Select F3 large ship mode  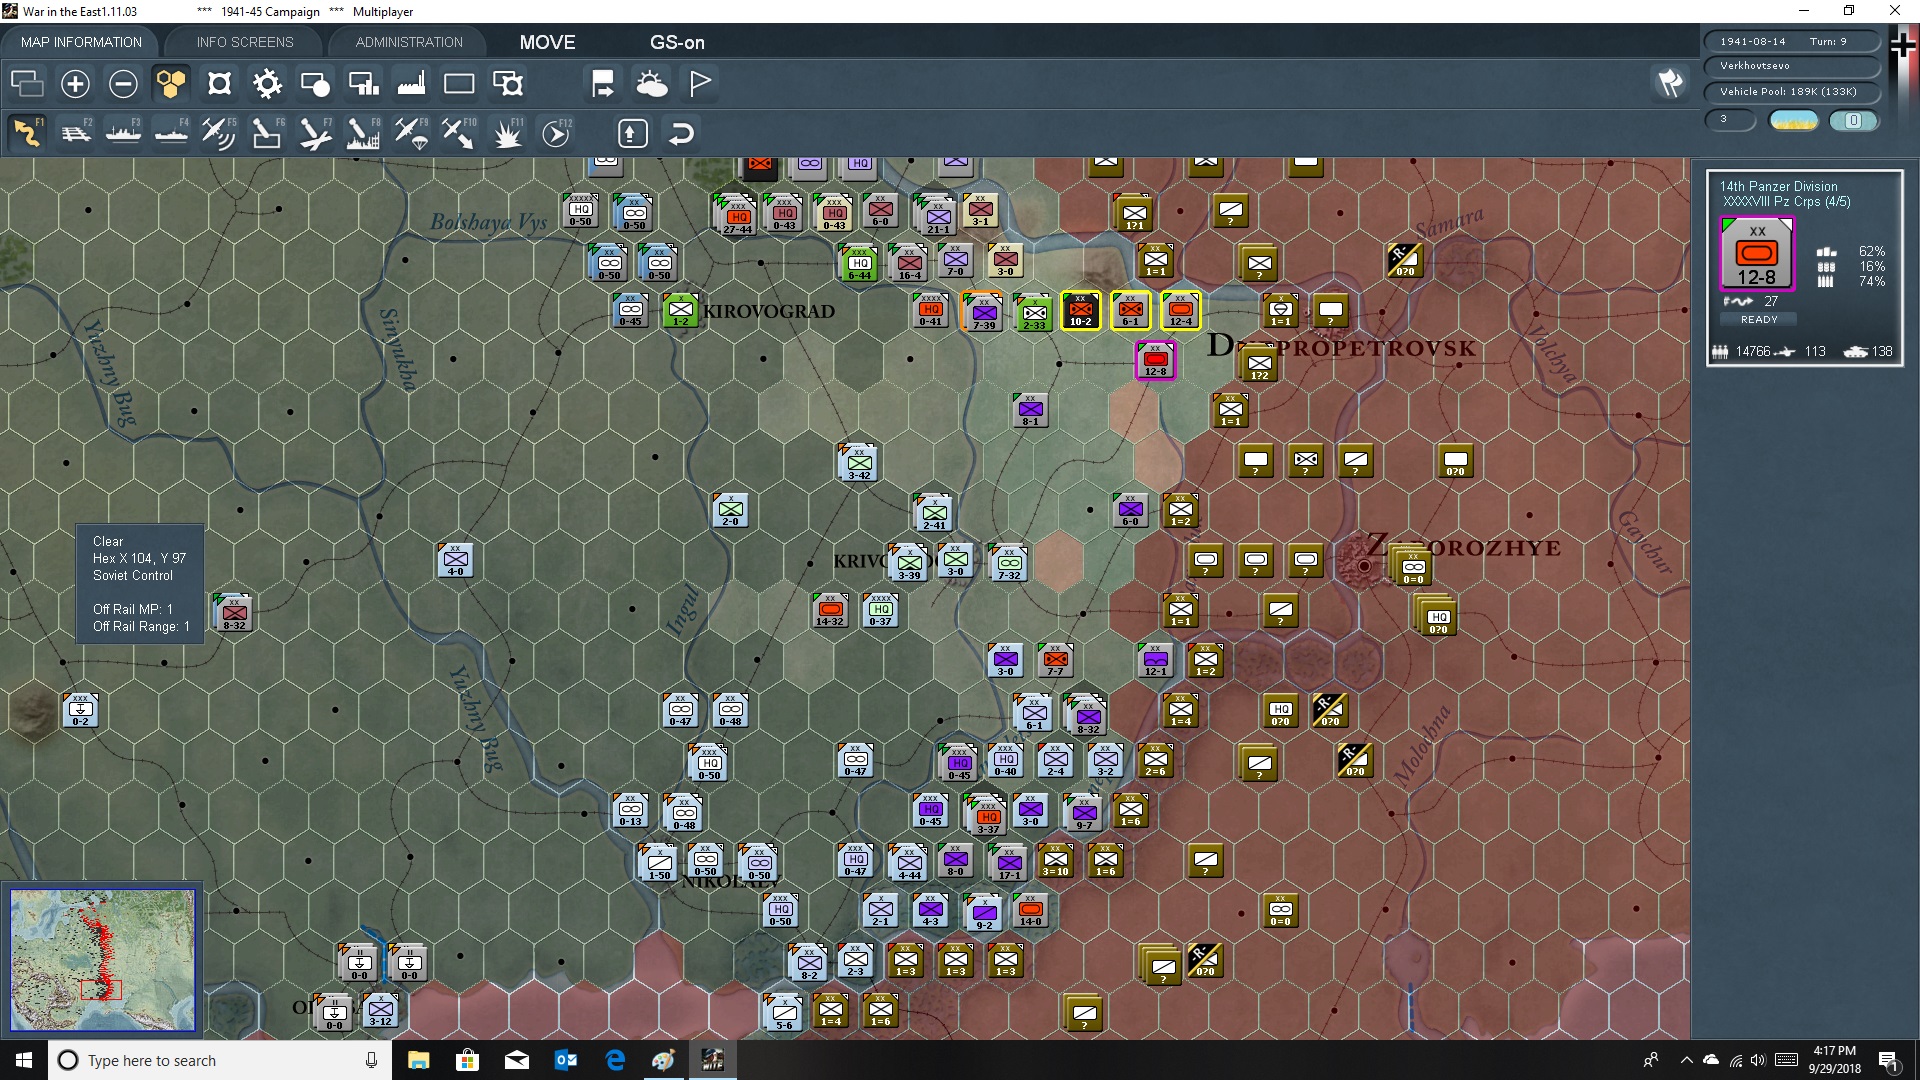click(123, 133)
